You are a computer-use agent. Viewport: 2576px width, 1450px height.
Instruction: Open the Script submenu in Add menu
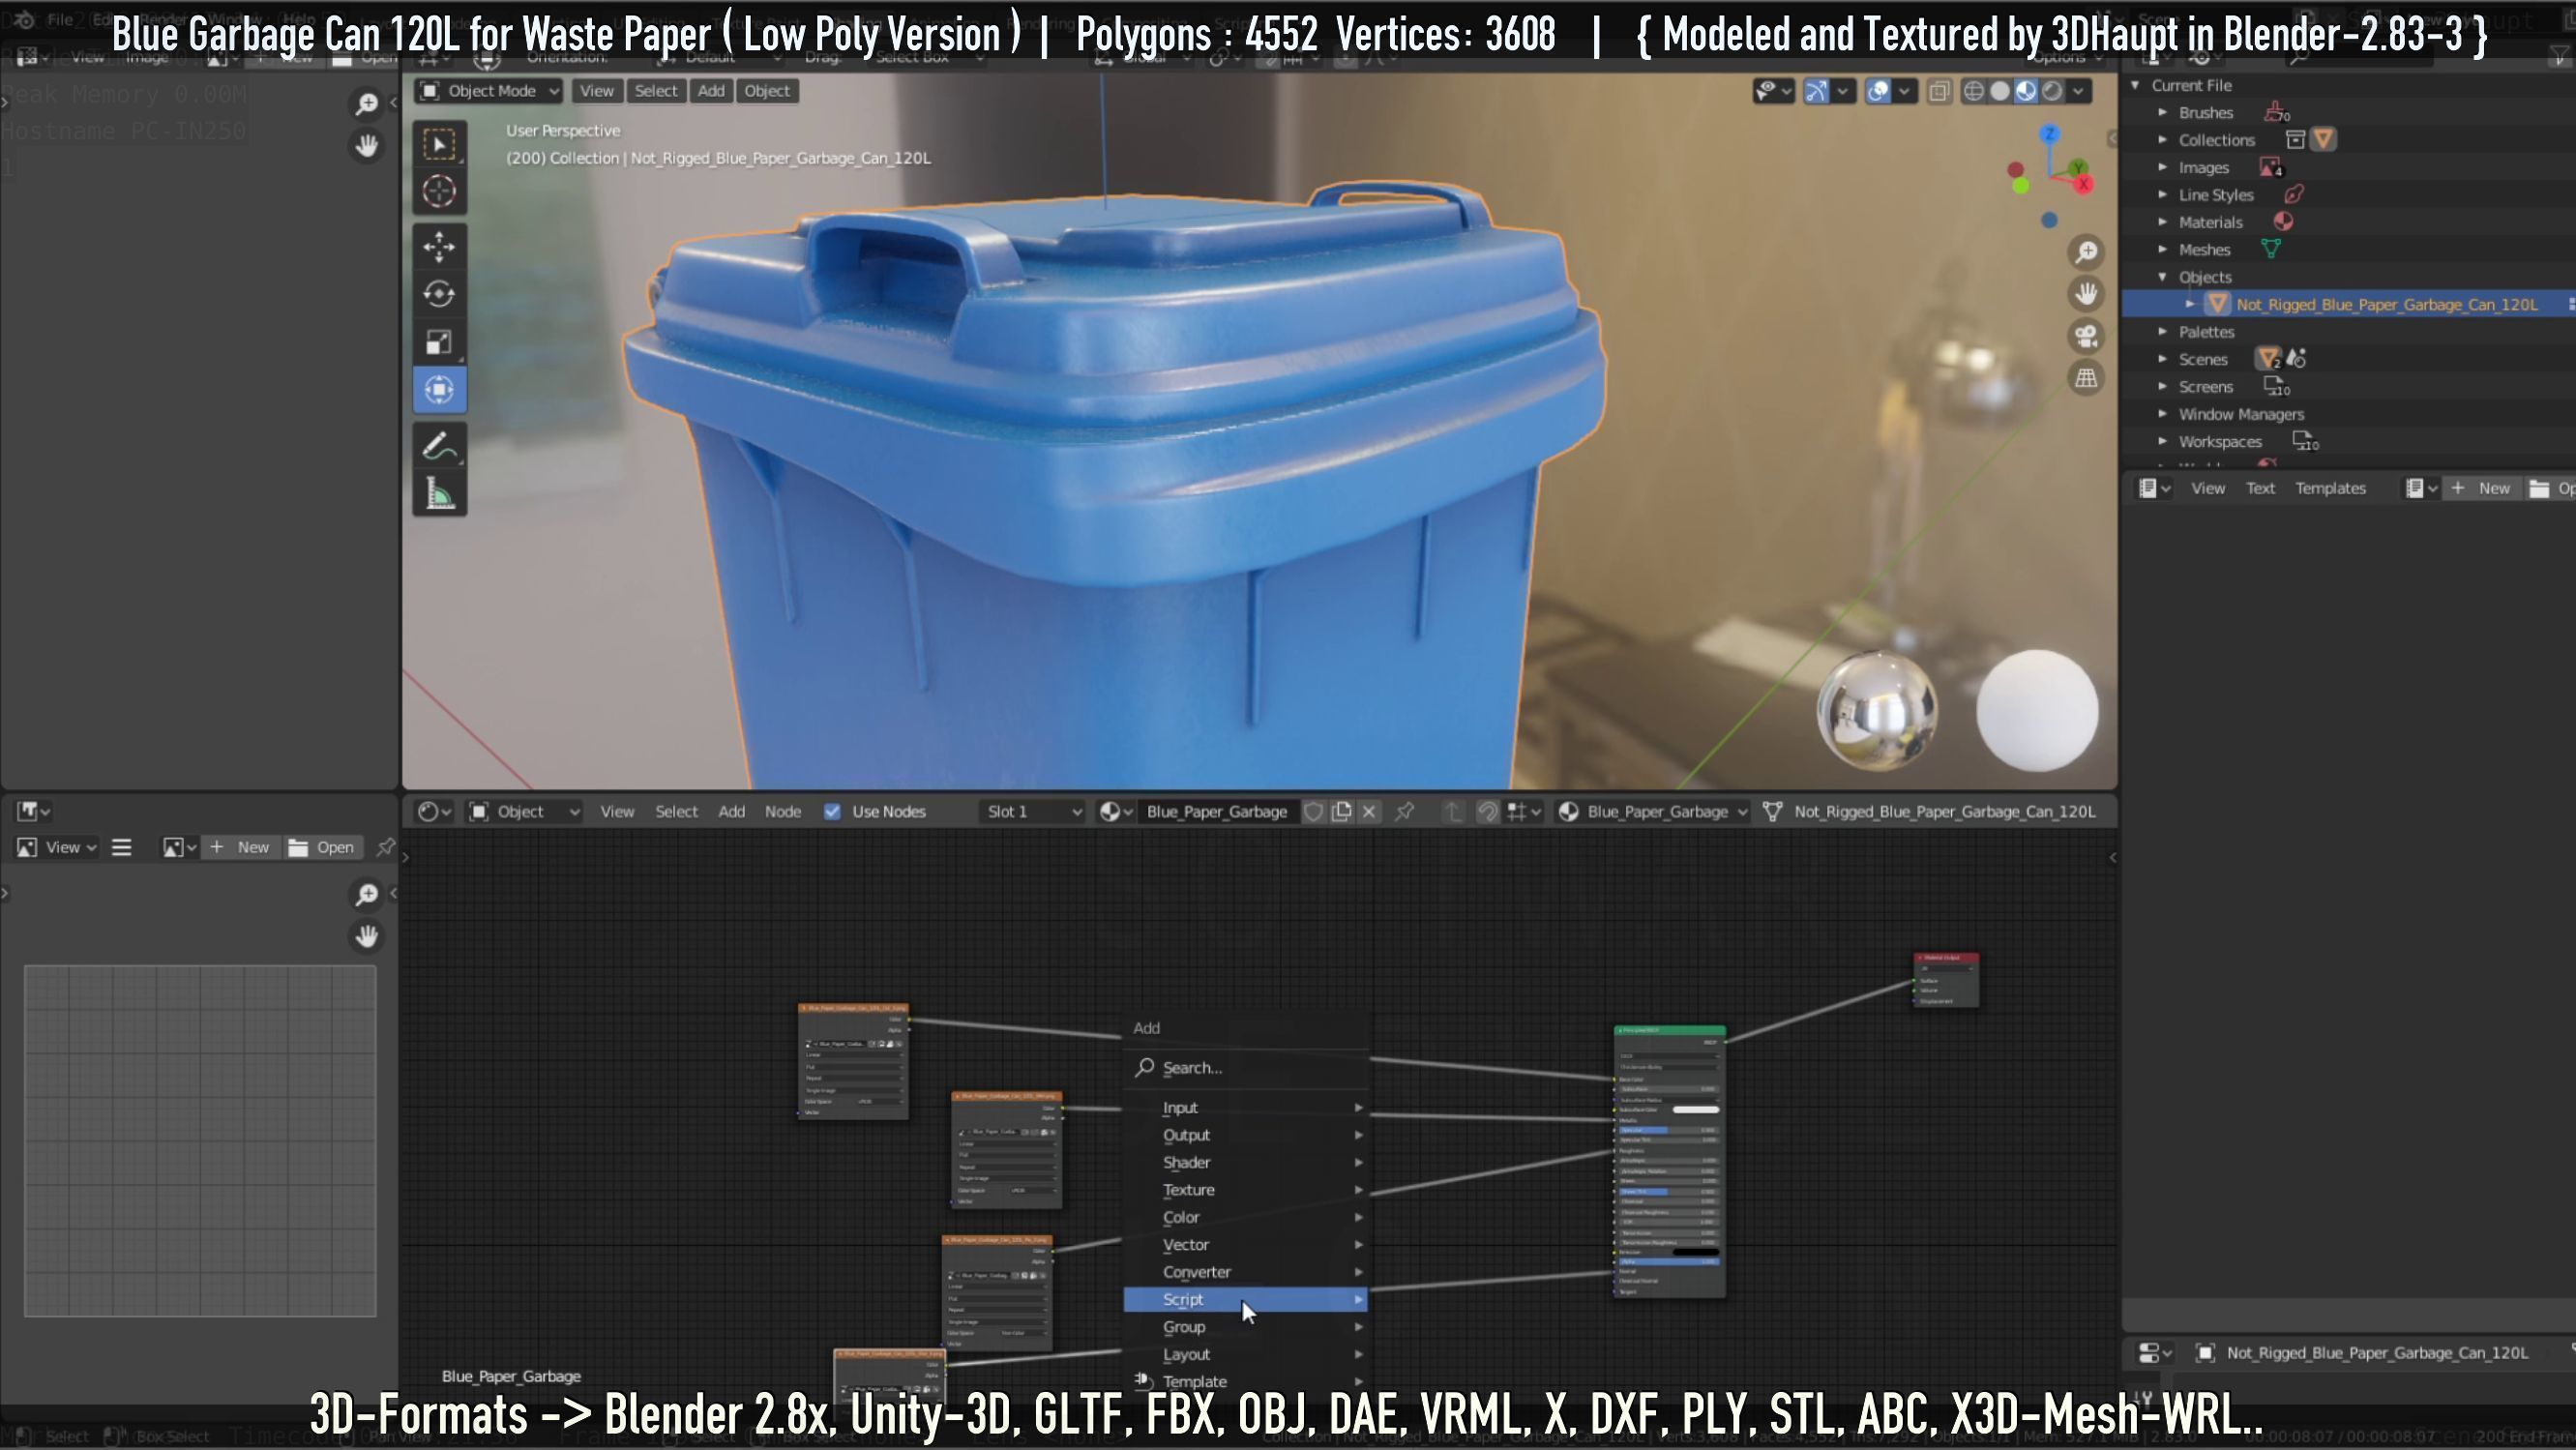point(1245,1300)
